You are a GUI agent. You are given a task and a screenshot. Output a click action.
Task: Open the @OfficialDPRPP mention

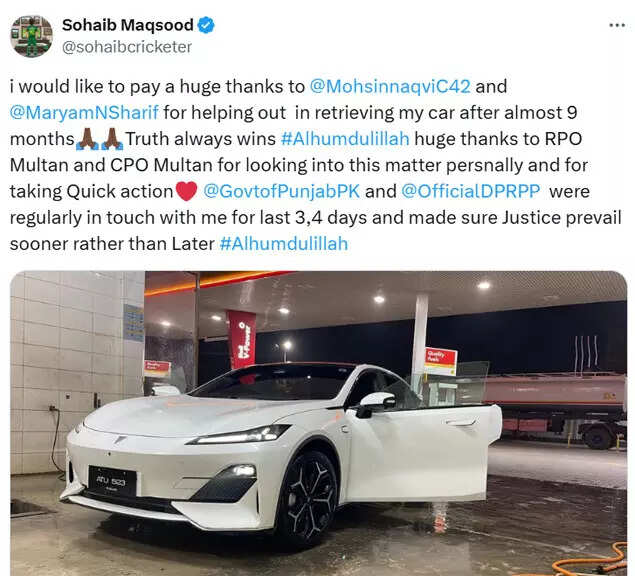pyautogui.click(x=471, y=192)
